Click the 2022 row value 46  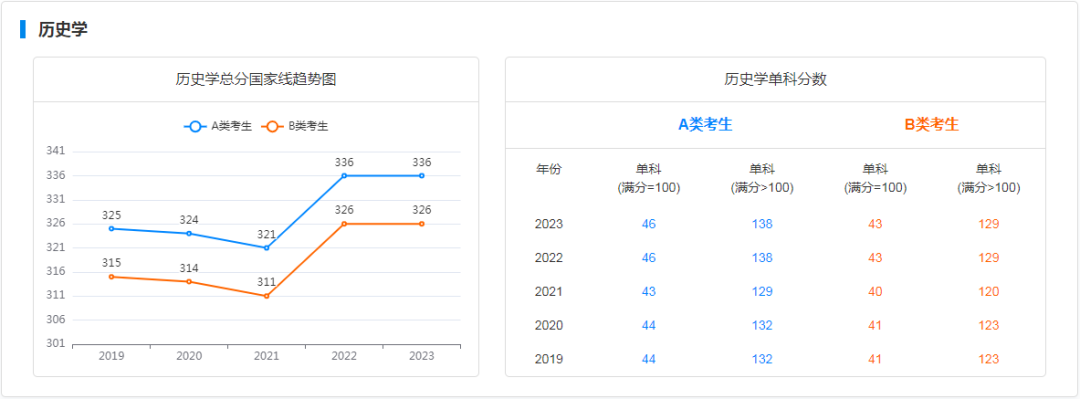pyautogui.click(x=649, y=258)
